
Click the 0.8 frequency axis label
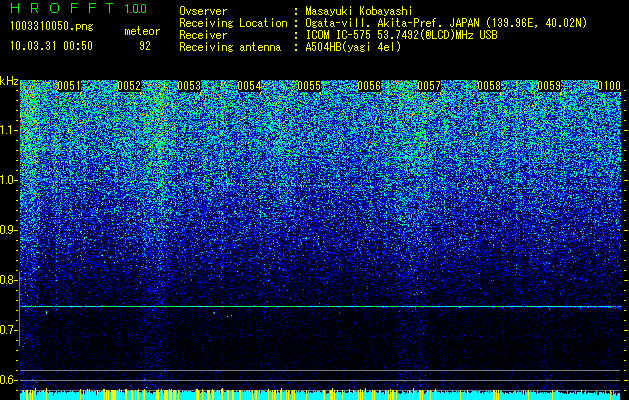[9, 280]
